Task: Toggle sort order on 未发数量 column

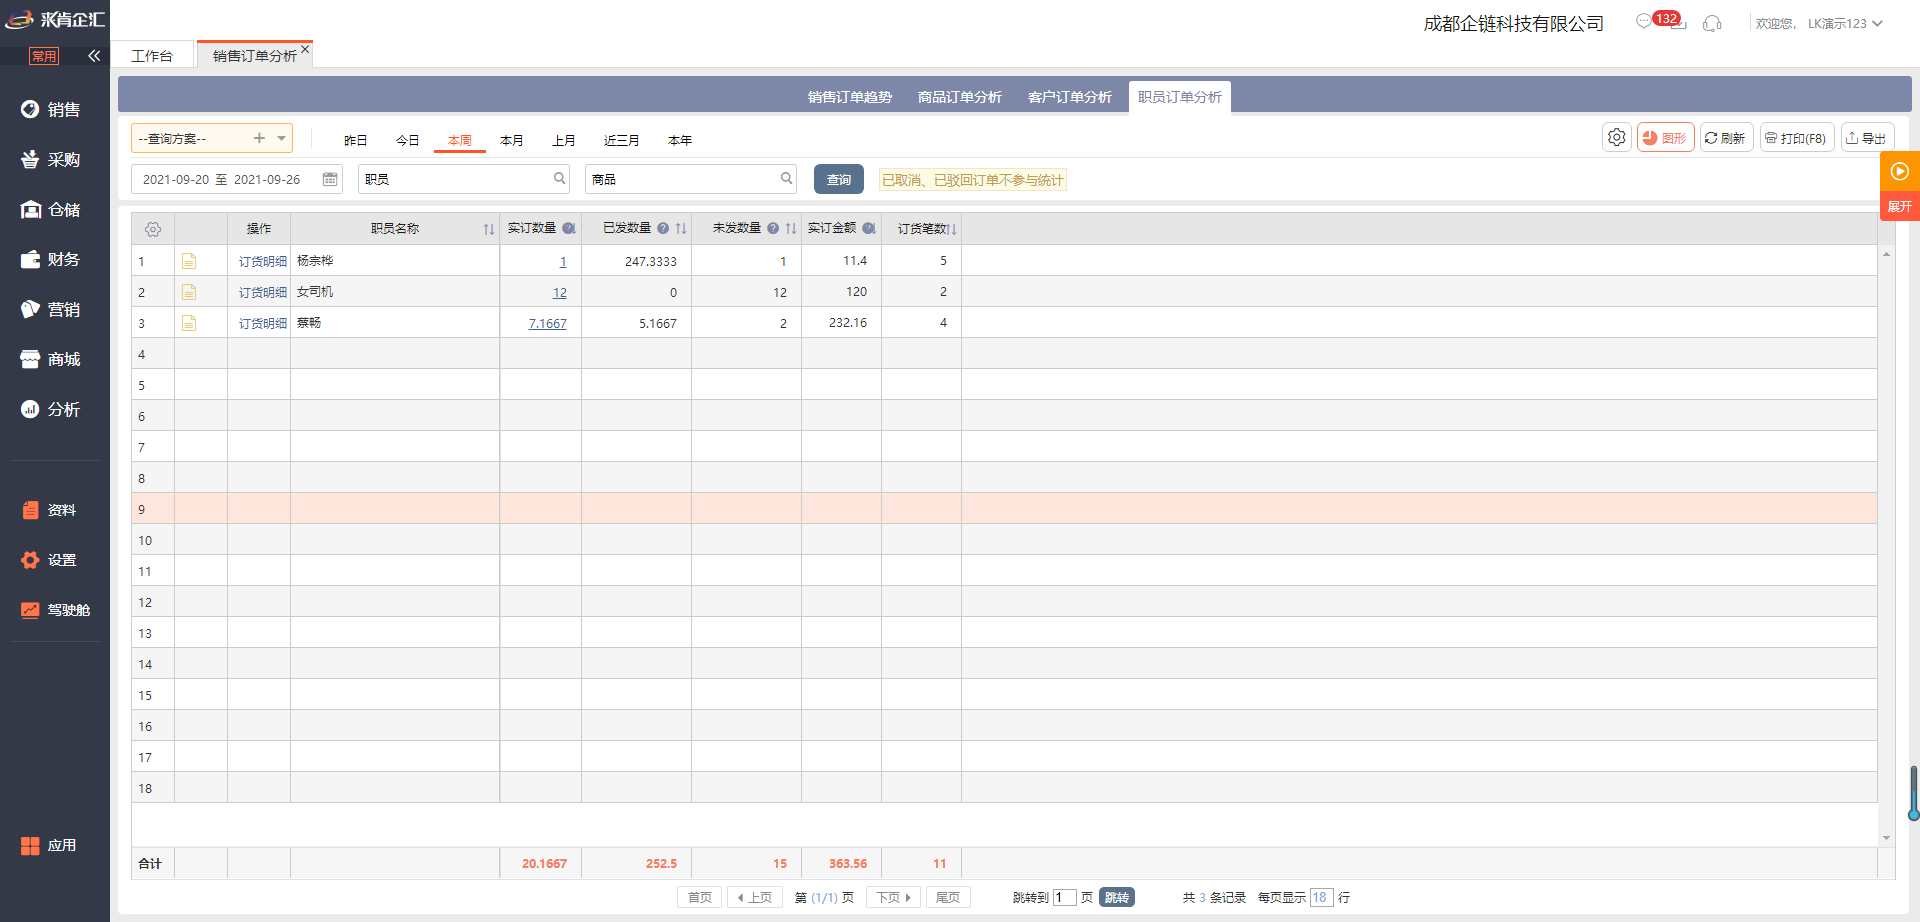Action: (791, 229)
